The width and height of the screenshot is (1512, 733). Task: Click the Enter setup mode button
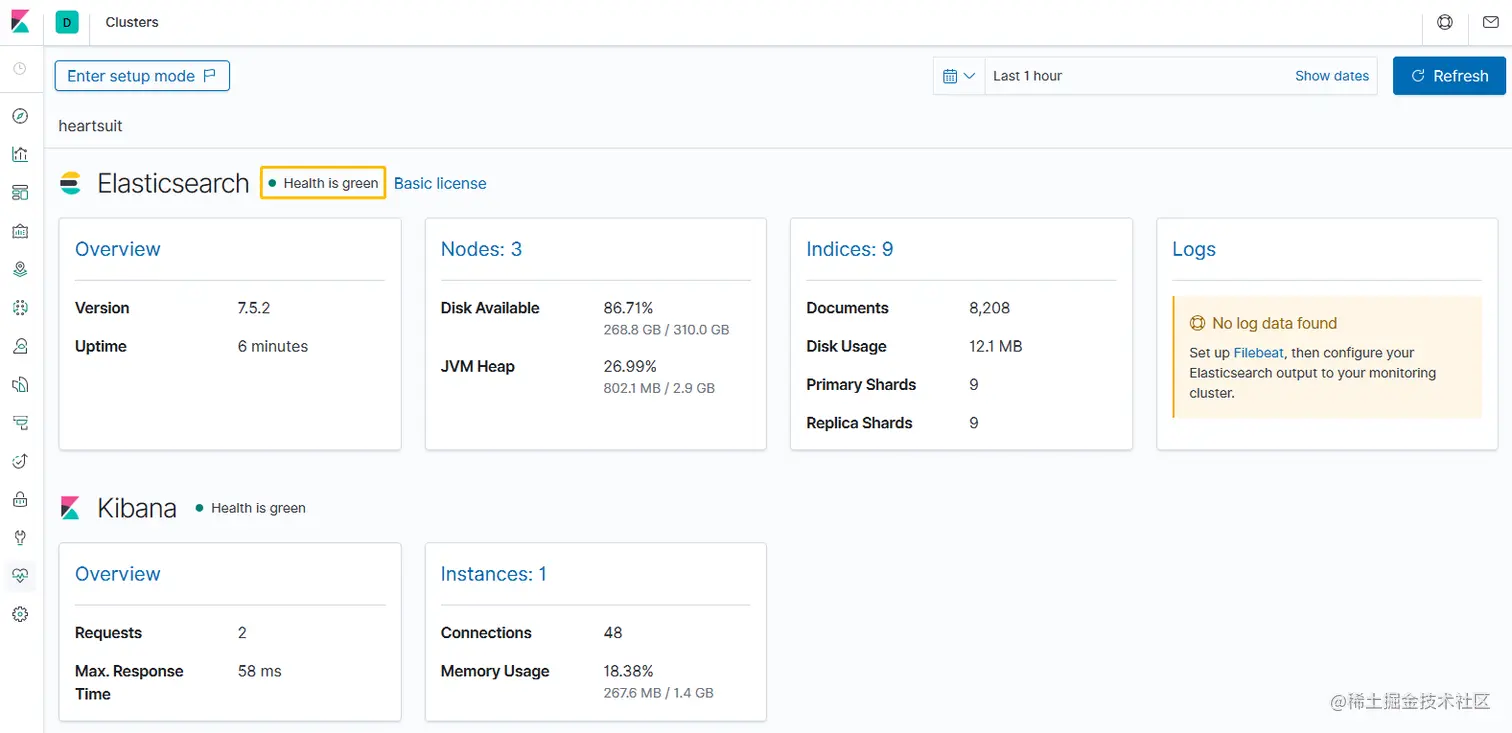point(142,75)
